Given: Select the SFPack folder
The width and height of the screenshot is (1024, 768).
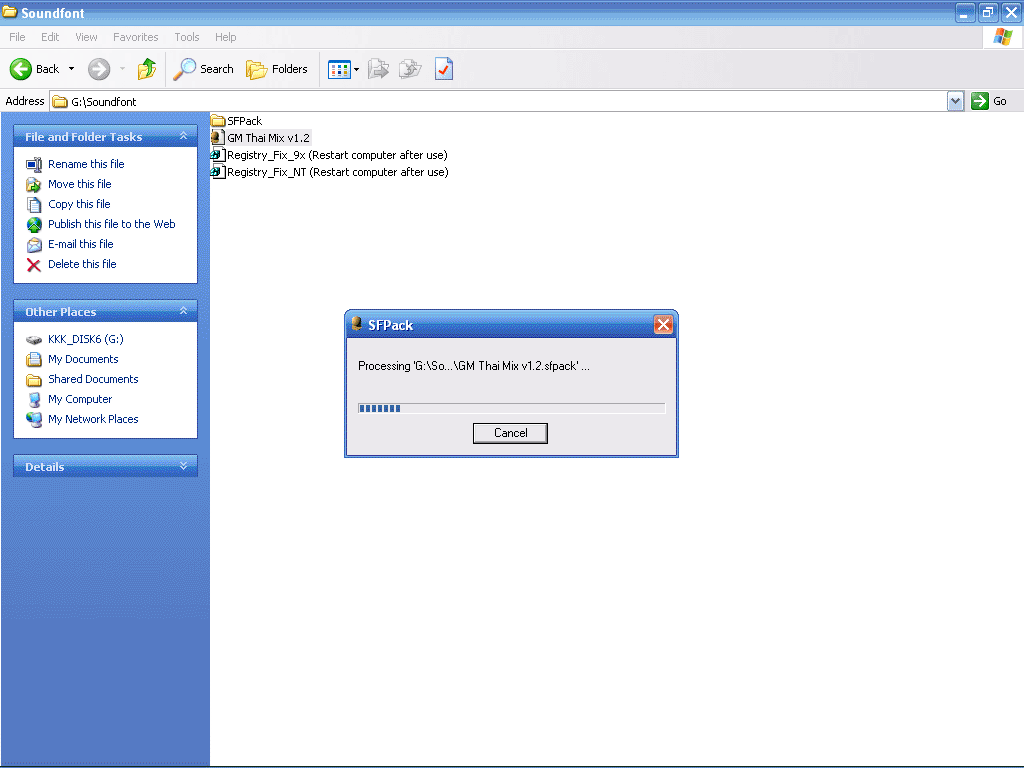Looking at the screenshot, I should (244, 121).
